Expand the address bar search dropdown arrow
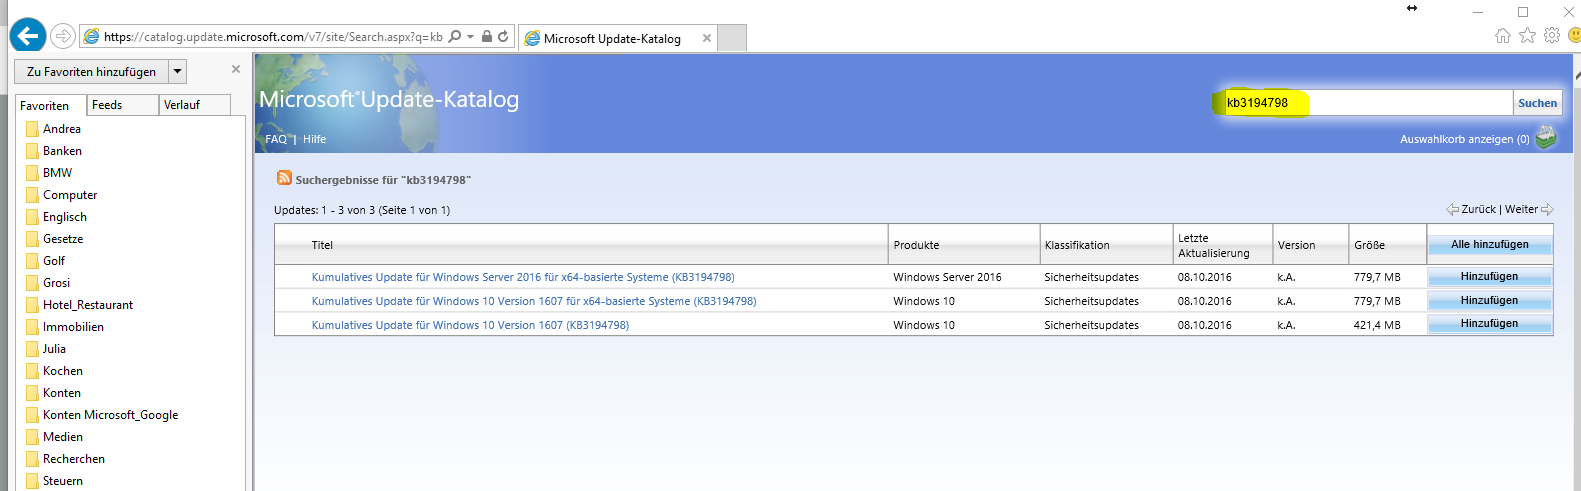This screenshot has height=491, width=1581. (470, 37)
